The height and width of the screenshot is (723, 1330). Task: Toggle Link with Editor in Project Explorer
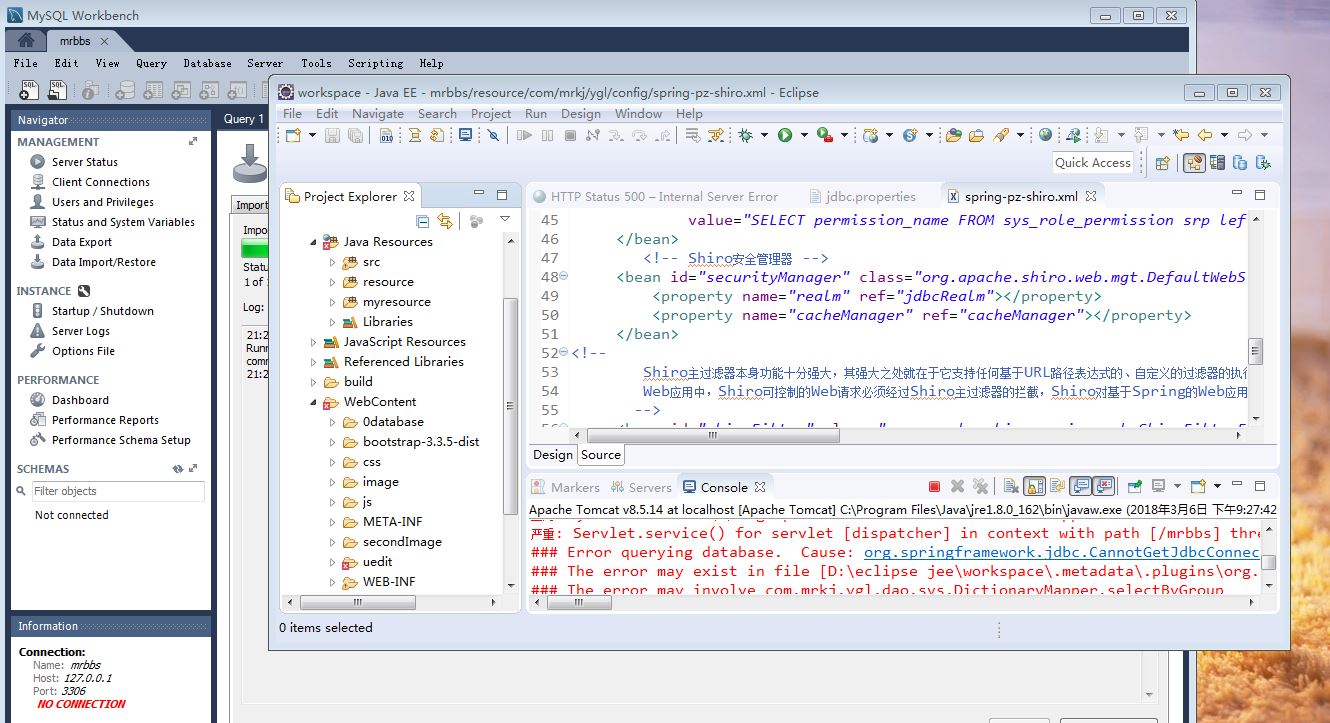445,221
